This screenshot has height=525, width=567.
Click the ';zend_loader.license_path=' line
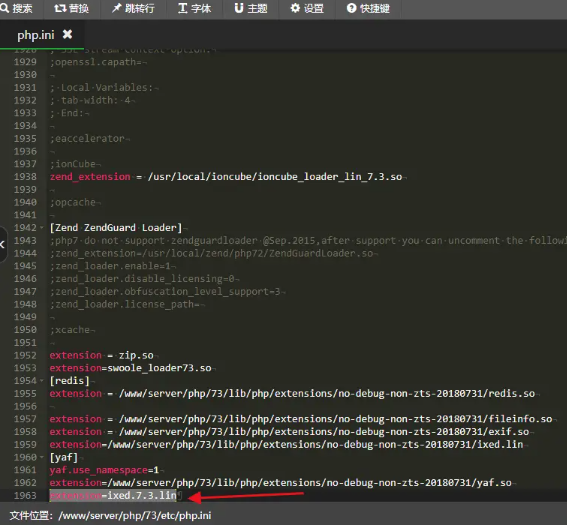point(124,304)
